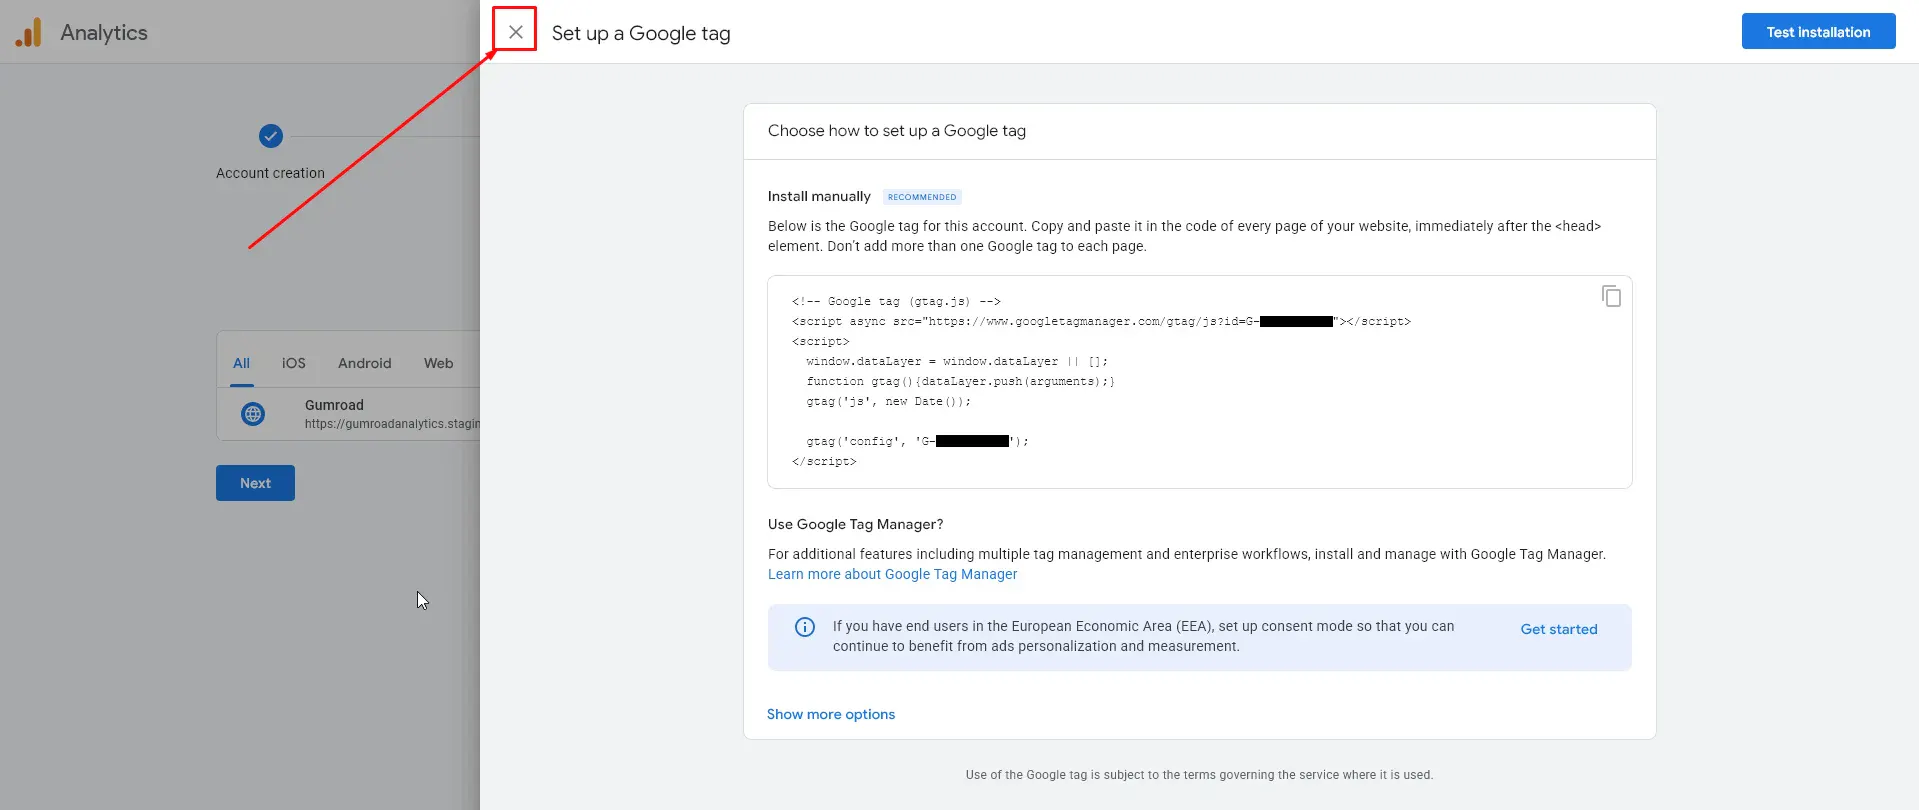Select the All platforms tab
The height and width of the screenshot is (810, 1919).
point(241,363)
